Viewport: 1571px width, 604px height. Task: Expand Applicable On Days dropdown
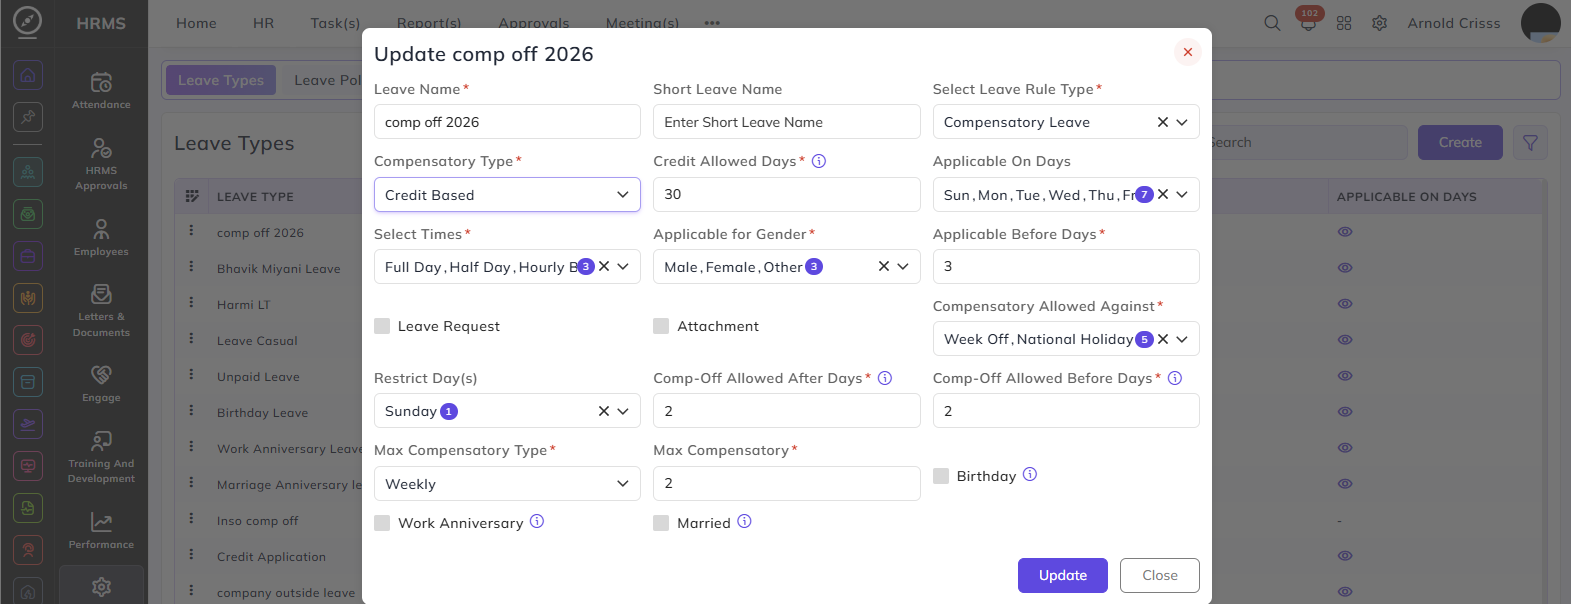tap(1182, 194)
